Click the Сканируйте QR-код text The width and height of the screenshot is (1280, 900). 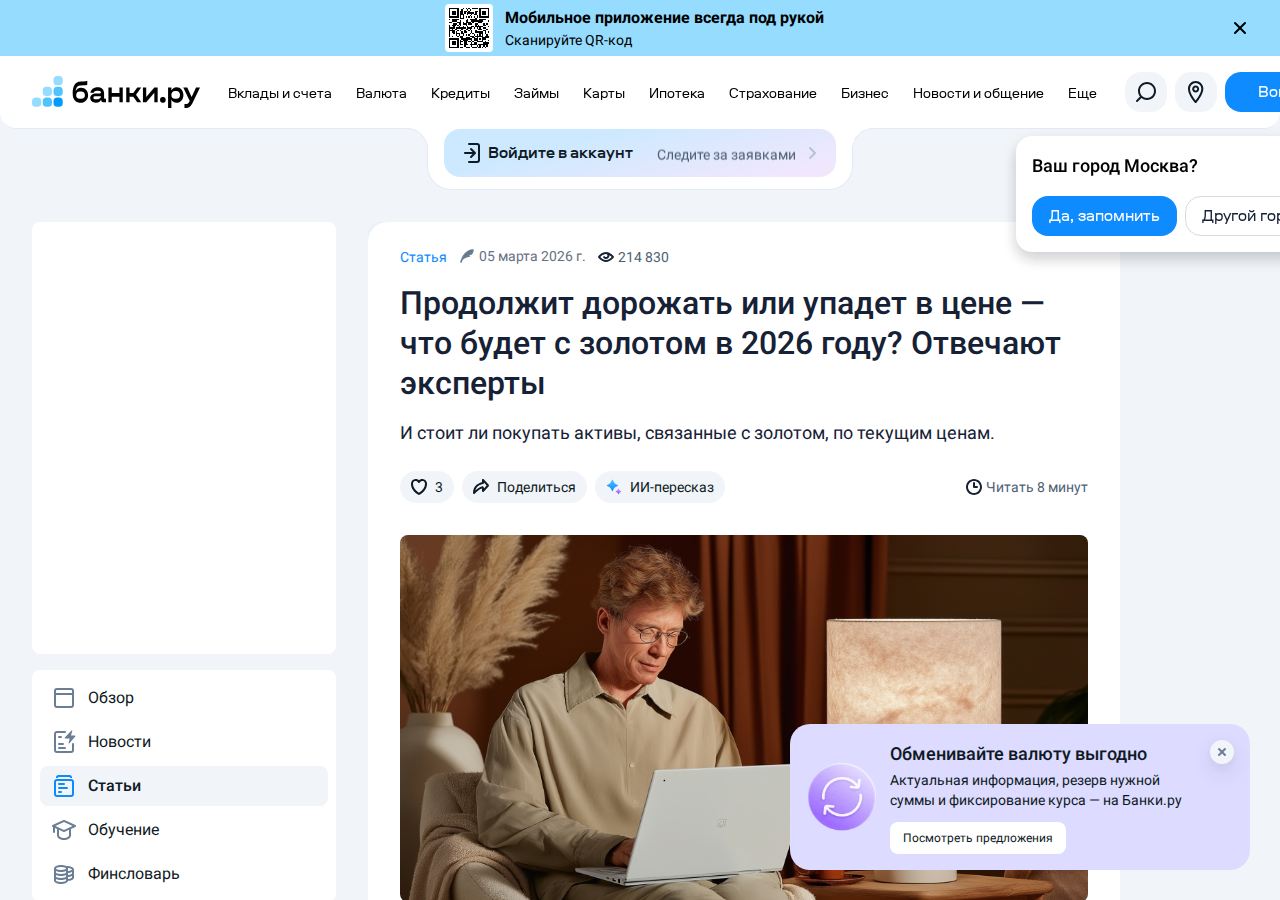(569, 41)
